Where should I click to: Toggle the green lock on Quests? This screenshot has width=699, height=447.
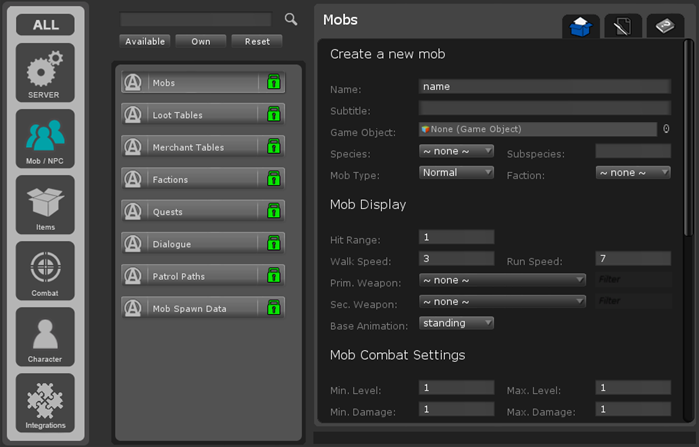273,212
